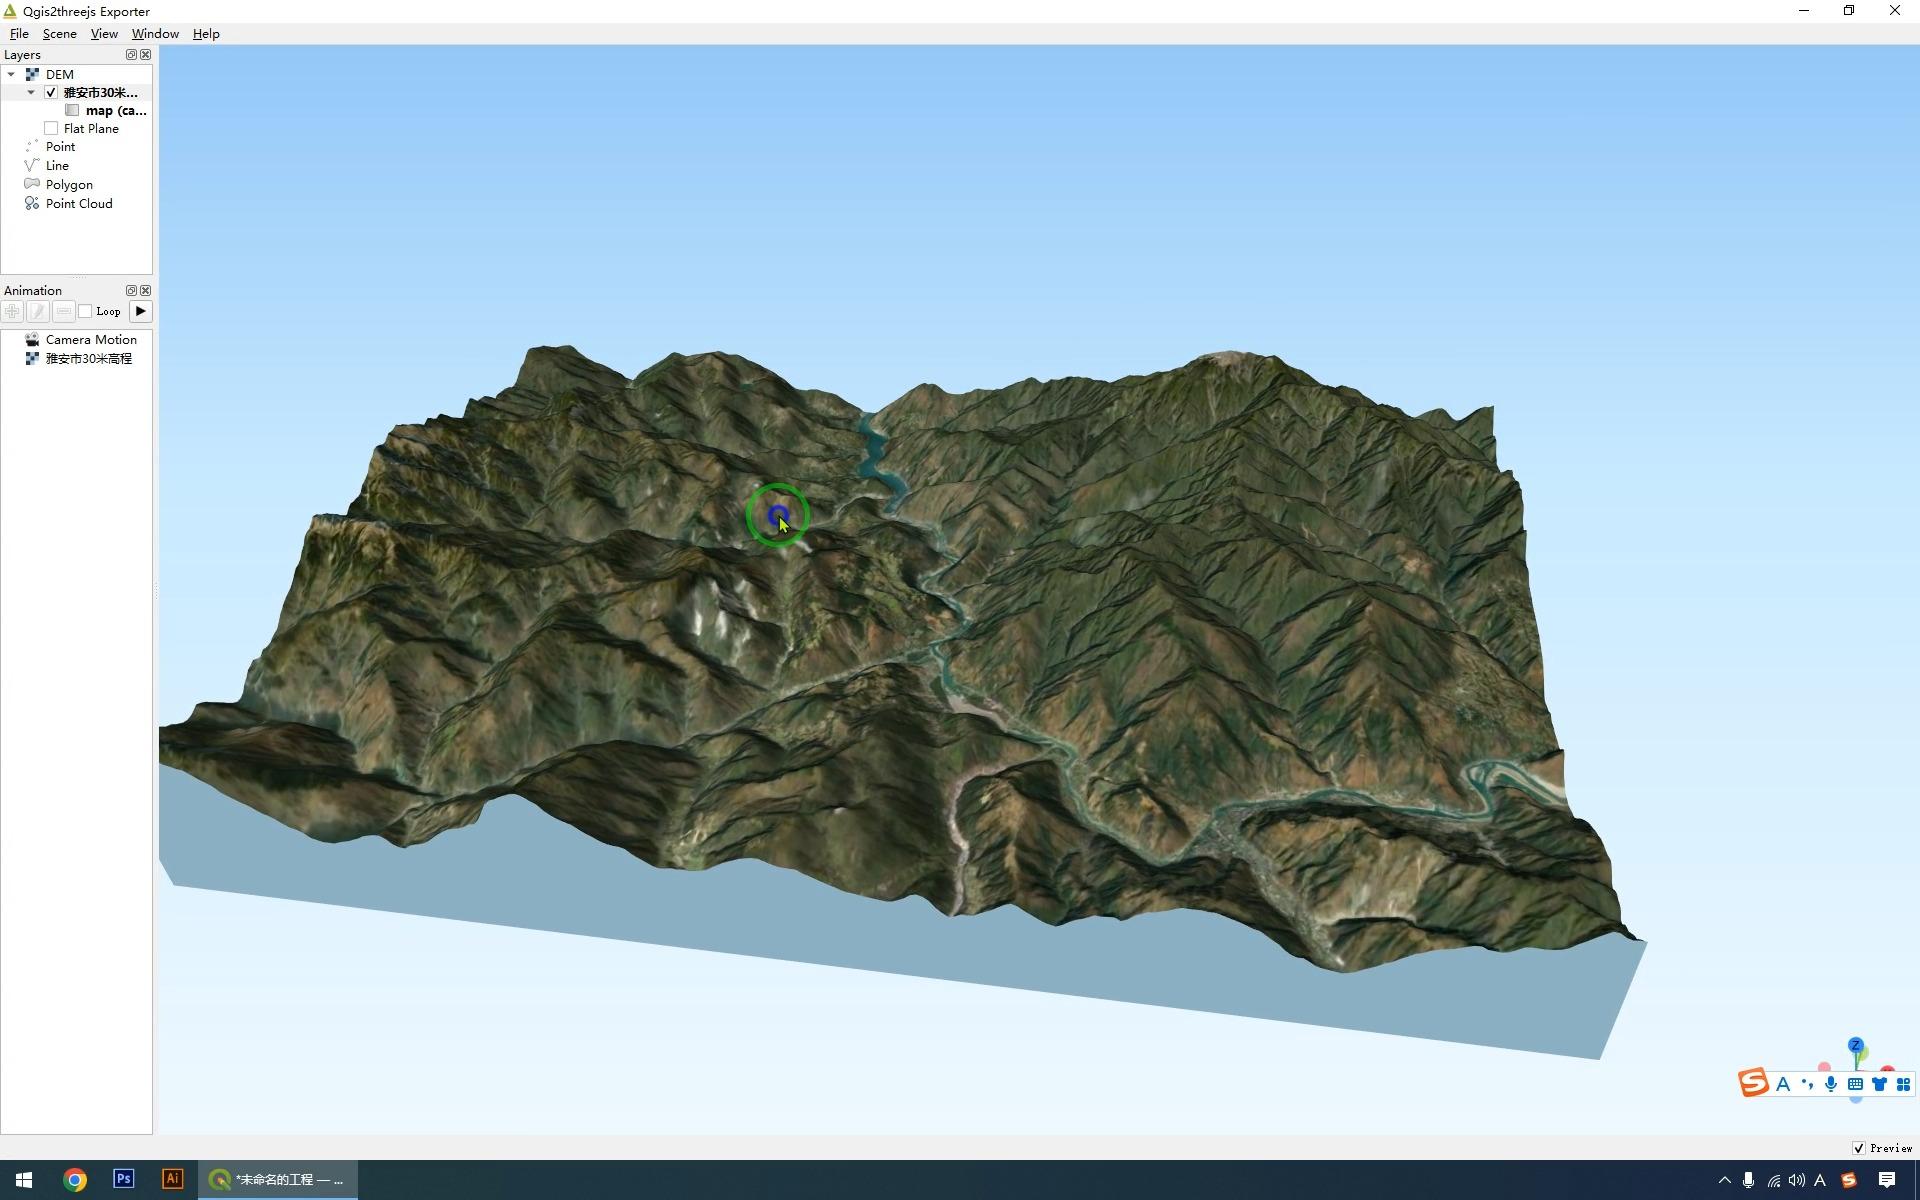Collapse the DEM layer group
Screen dimensions: 1920x1200
pyautogui.click(x=11, y=74)
